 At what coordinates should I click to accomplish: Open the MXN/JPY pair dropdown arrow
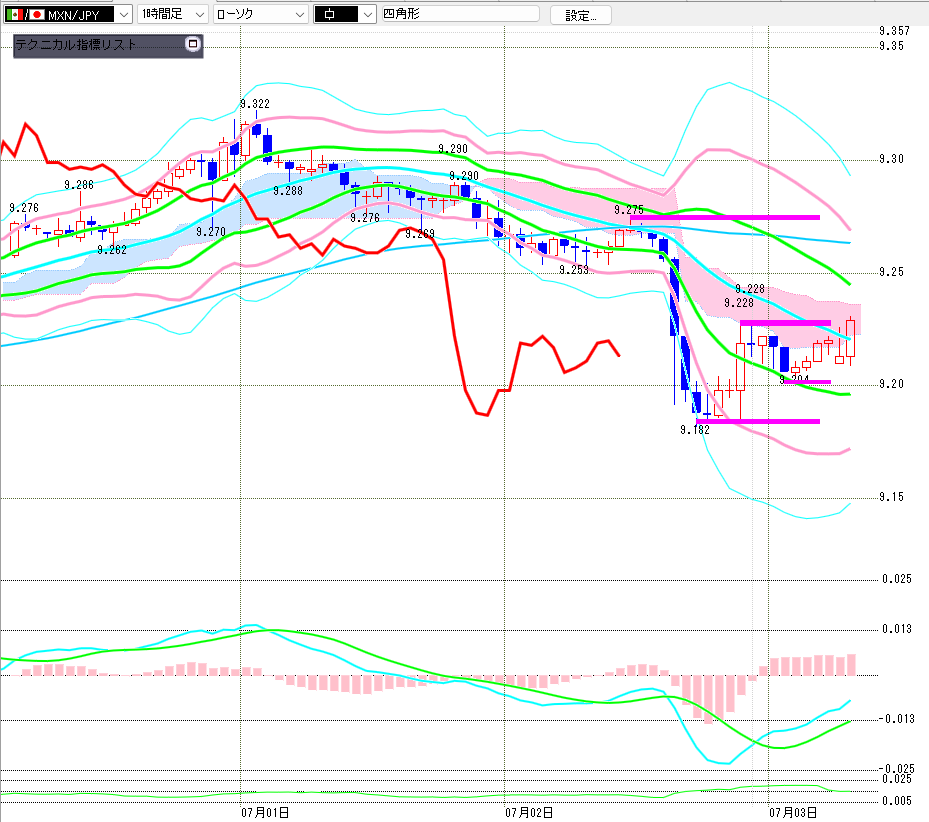[x=123, y=14]
